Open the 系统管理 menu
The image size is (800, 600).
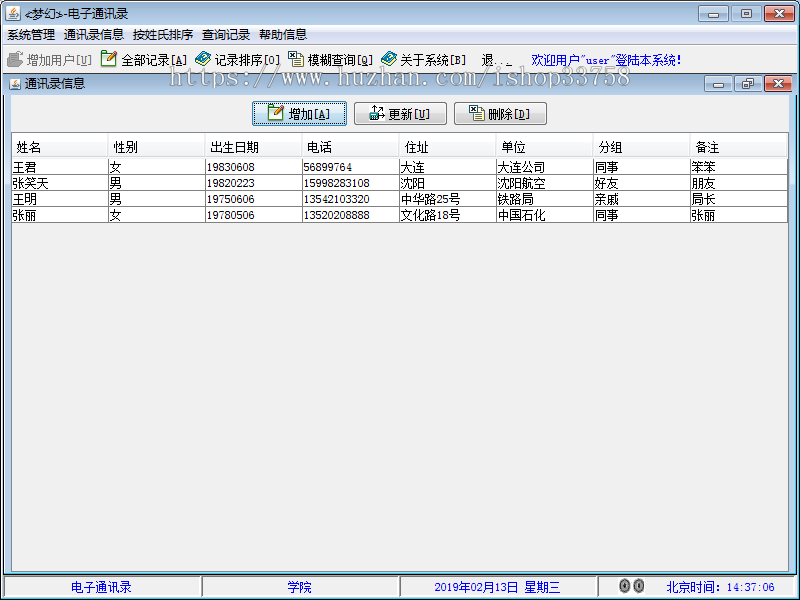32,34
